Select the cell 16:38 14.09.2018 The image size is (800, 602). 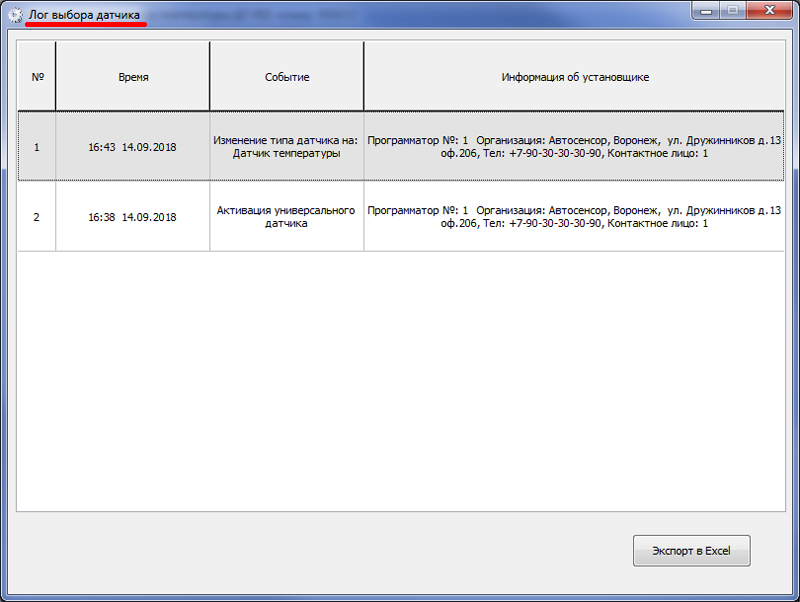(133, 217)
